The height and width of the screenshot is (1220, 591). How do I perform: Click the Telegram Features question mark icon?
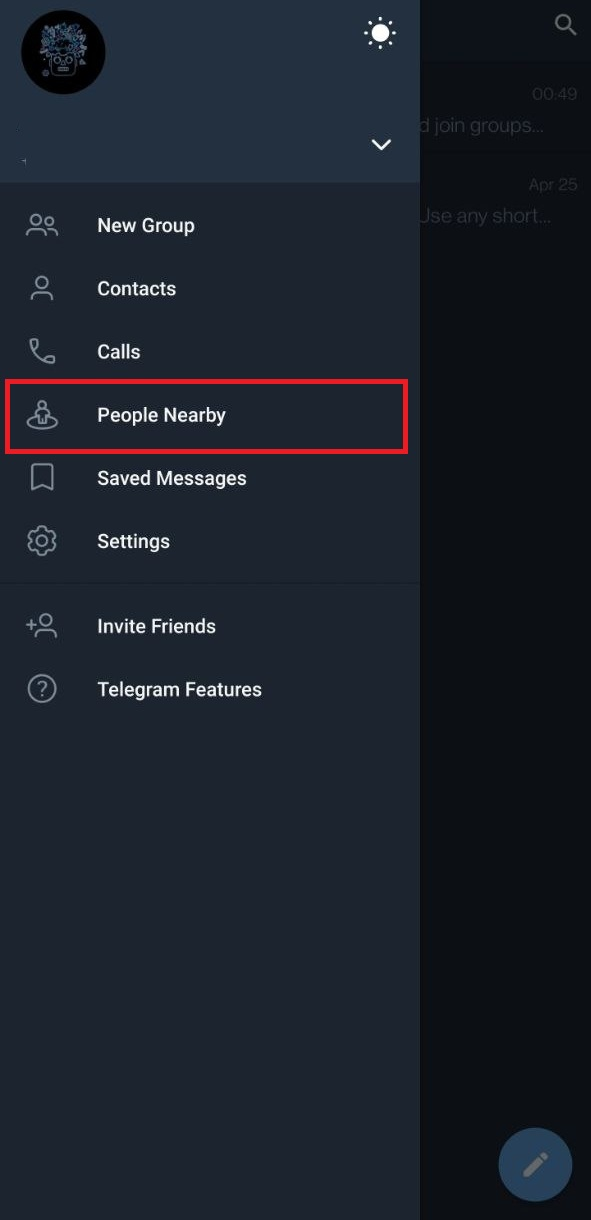pyautogui.click(x=42, y=689)
